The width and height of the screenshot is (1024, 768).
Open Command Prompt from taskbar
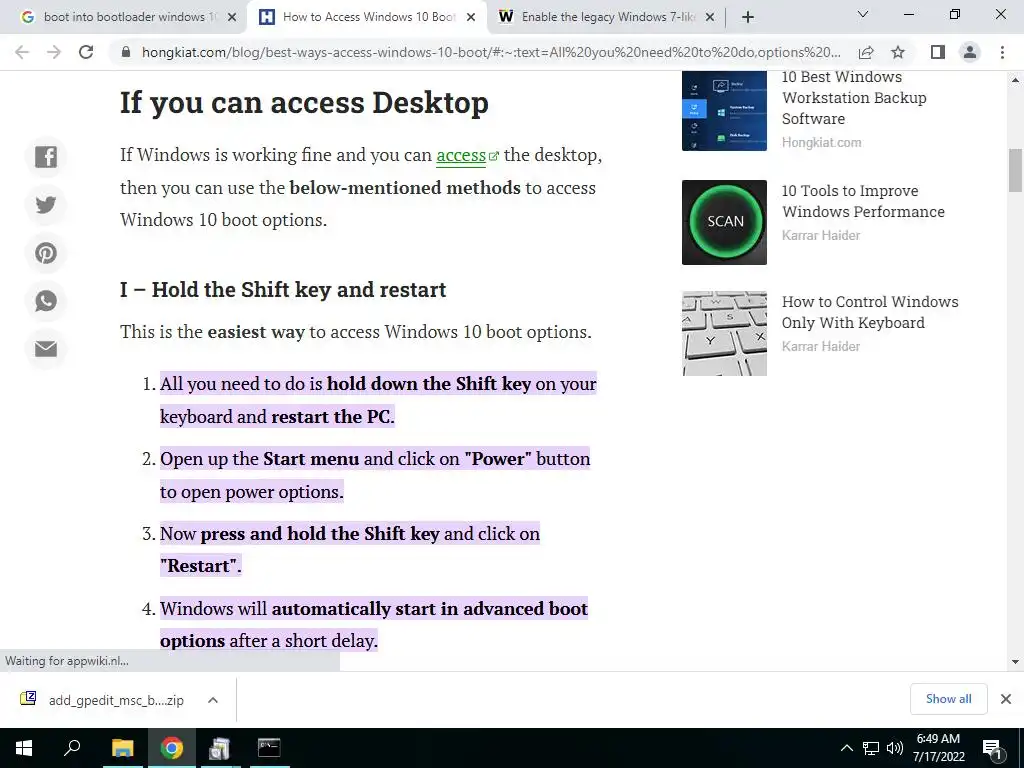(269, 748)
